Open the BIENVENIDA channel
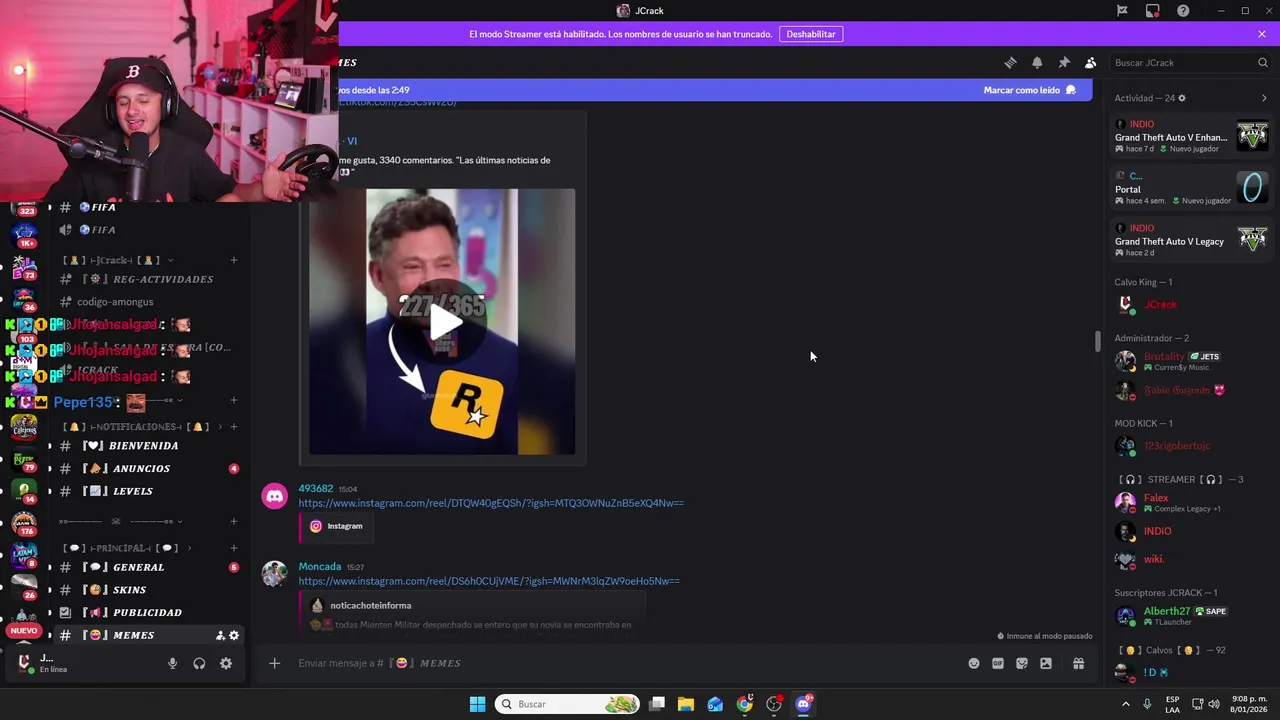Screen dimensions: 1280x720 [x=148, y=446]
